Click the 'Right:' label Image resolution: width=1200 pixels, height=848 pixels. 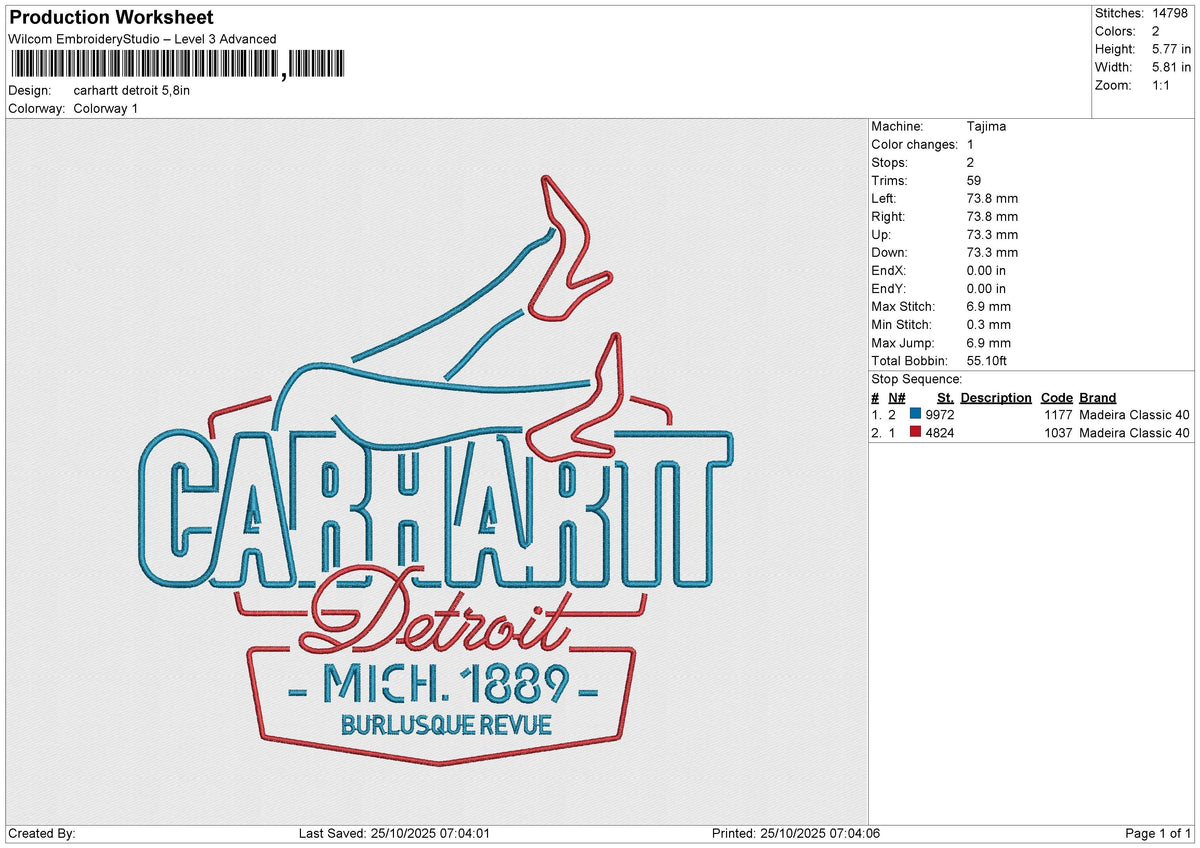coord(888,216)
